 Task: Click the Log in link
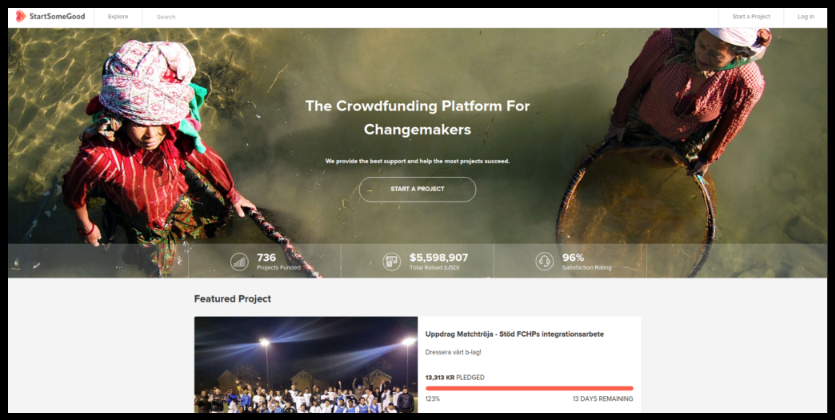pos(805,17)
